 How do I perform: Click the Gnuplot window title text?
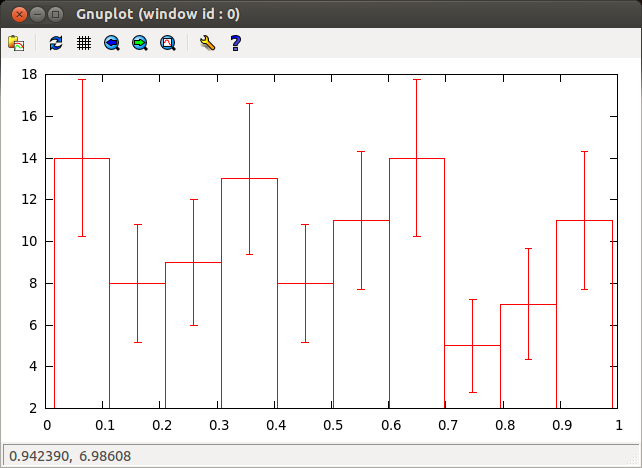(158, 14)
